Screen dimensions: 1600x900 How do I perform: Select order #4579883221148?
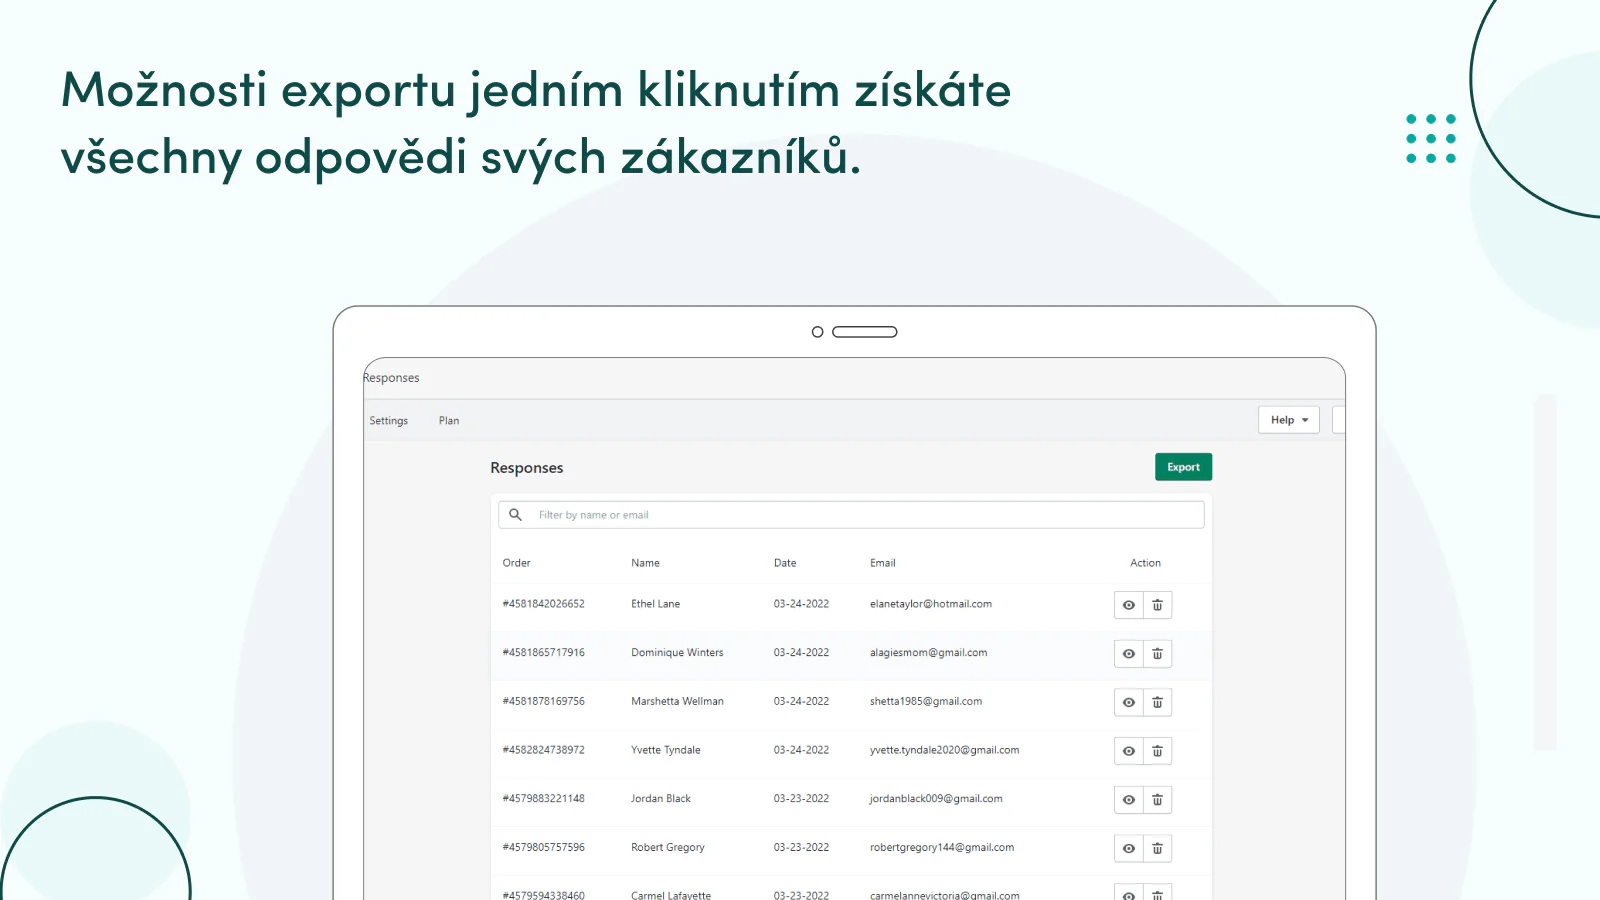pyautogui.click(x=544, y=799)
